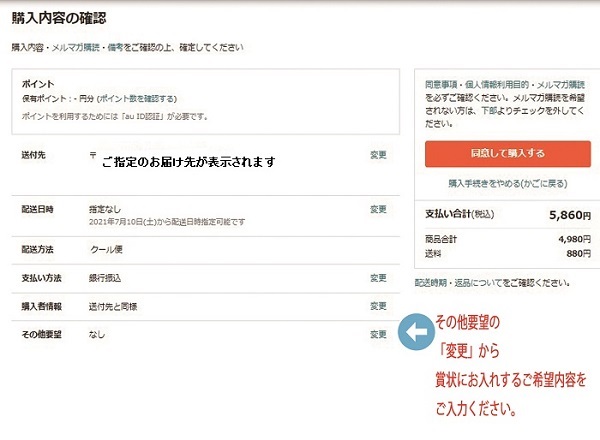
Task: Click the orange 同意して購入する button
Action: tap(507, 153)
